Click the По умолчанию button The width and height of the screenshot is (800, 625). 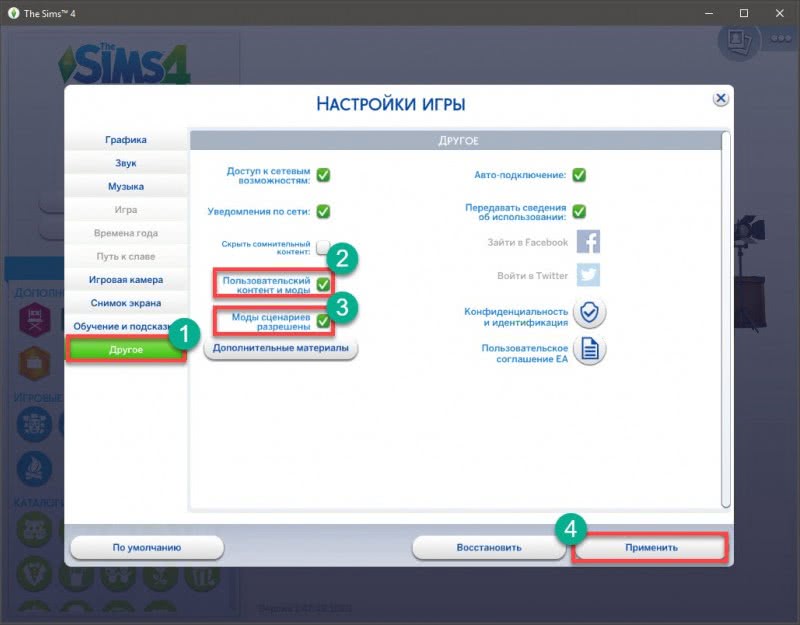pyautogui.click(x=147, y=547)
